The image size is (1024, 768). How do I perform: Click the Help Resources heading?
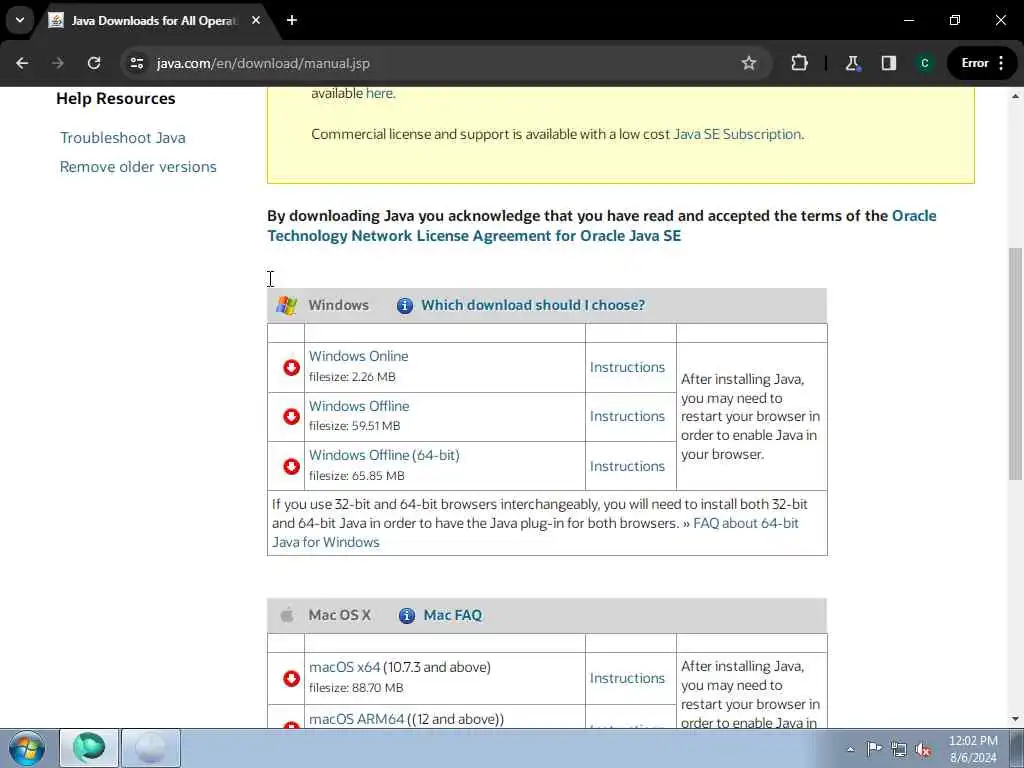pos(116,99)
